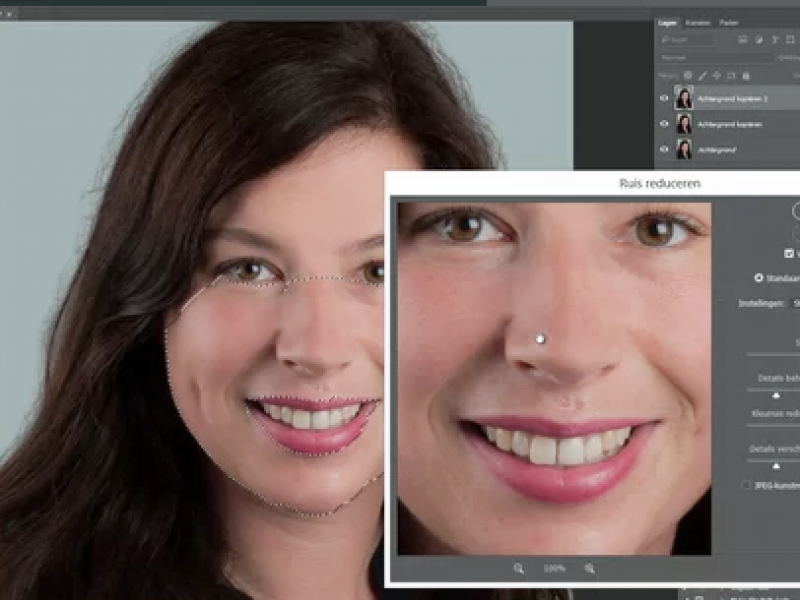
Task: Filter layers by adjustment layers icon
Action: tap(757, 40)
